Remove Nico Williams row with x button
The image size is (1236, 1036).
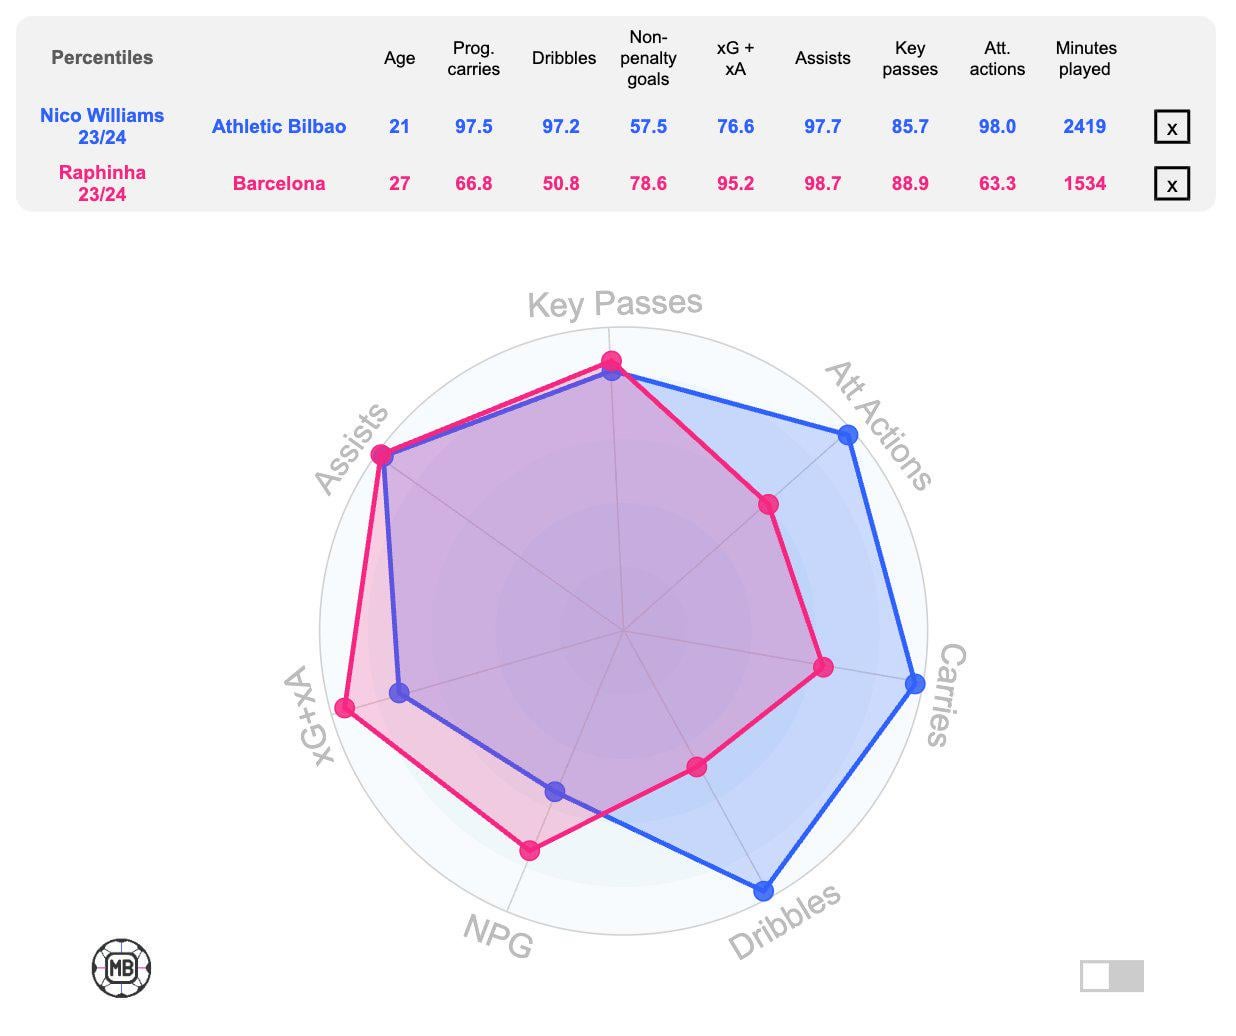pyautogui.click(x=1171, y=127)
